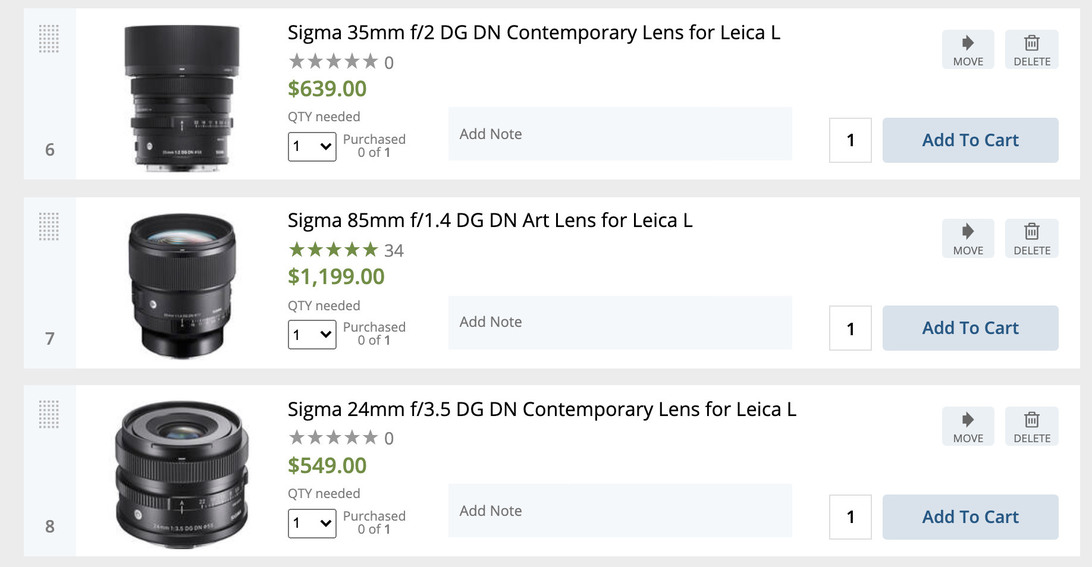Grab drag handle for item 6
Image resolution: width=1092 pixels, height=567 pixels.
(49, 39)
